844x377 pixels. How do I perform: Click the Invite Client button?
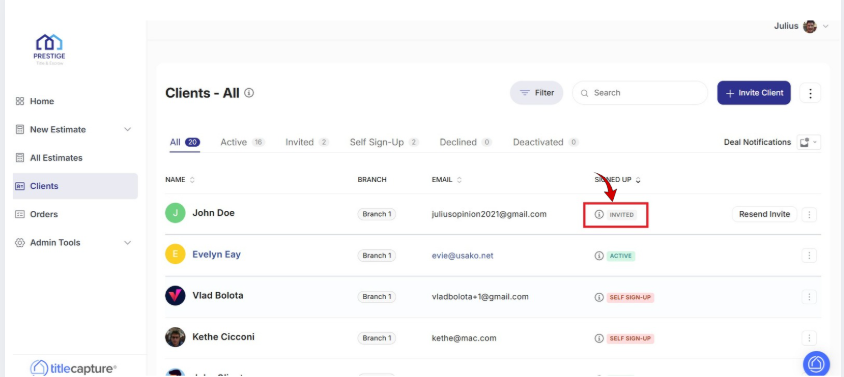(x=754, y=93)
